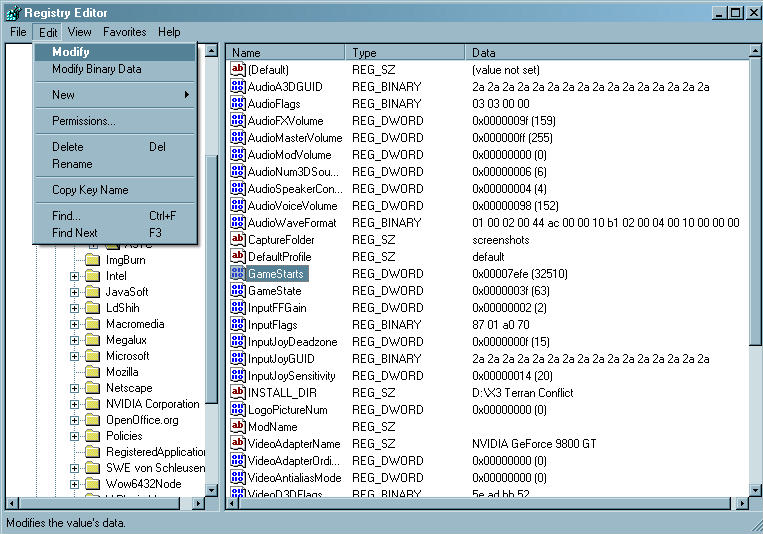Choose Find... in the Edit menu

click(x=115, y=216)
